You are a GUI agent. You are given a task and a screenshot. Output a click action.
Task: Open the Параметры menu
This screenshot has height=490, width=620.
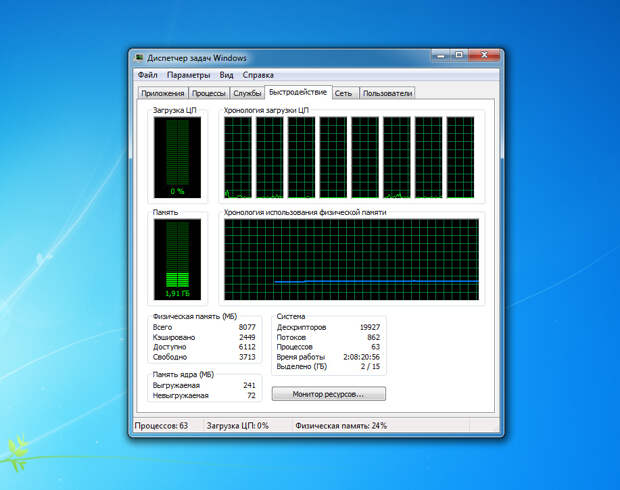pos(188,75)
